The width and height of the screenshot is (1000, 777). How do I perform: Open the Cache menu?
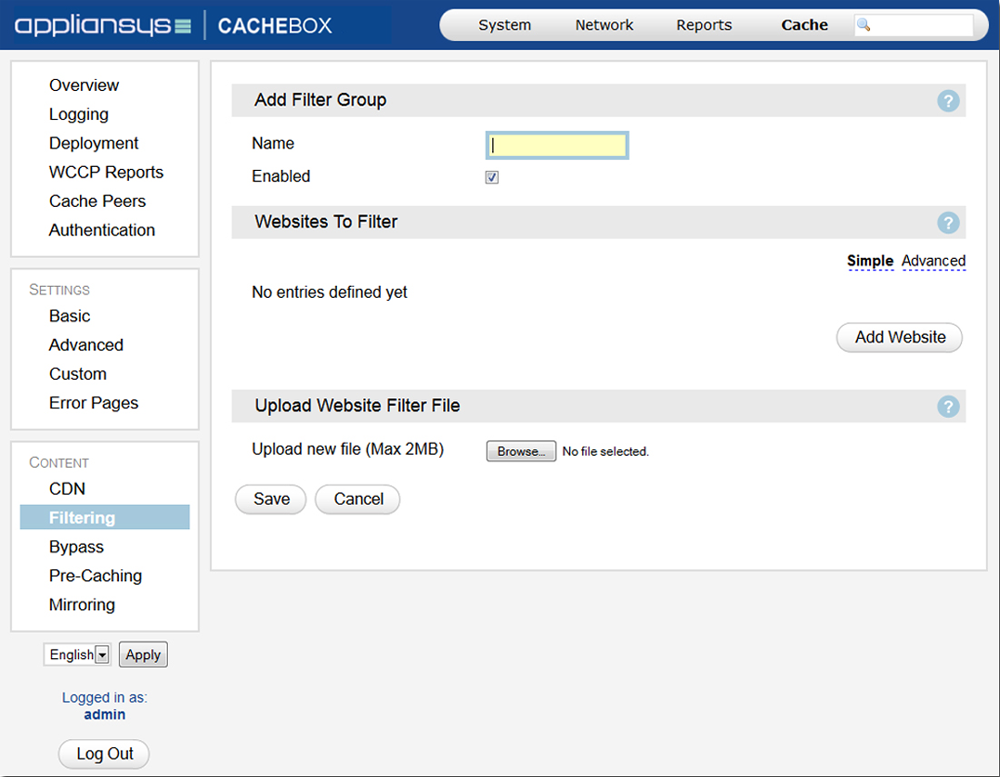804,25
